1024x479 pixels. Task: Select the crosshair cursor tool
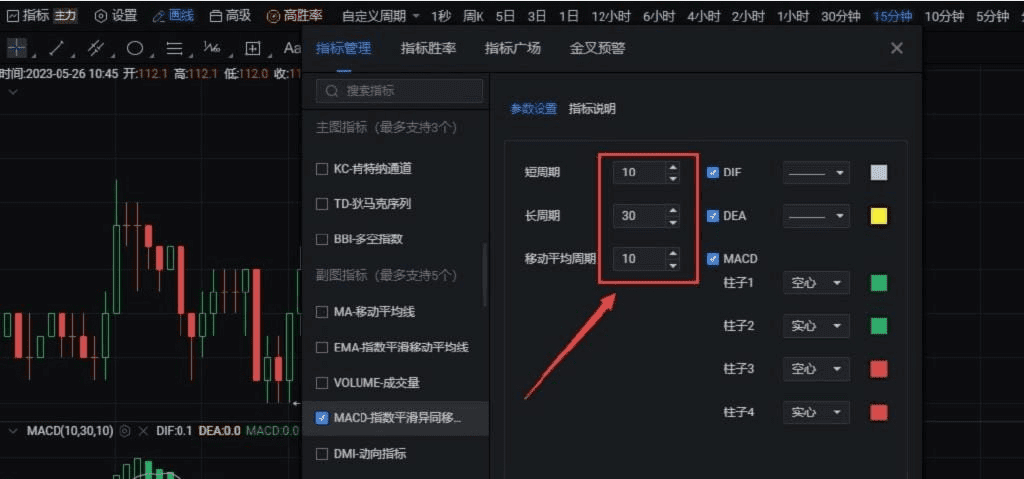[16, 48]
